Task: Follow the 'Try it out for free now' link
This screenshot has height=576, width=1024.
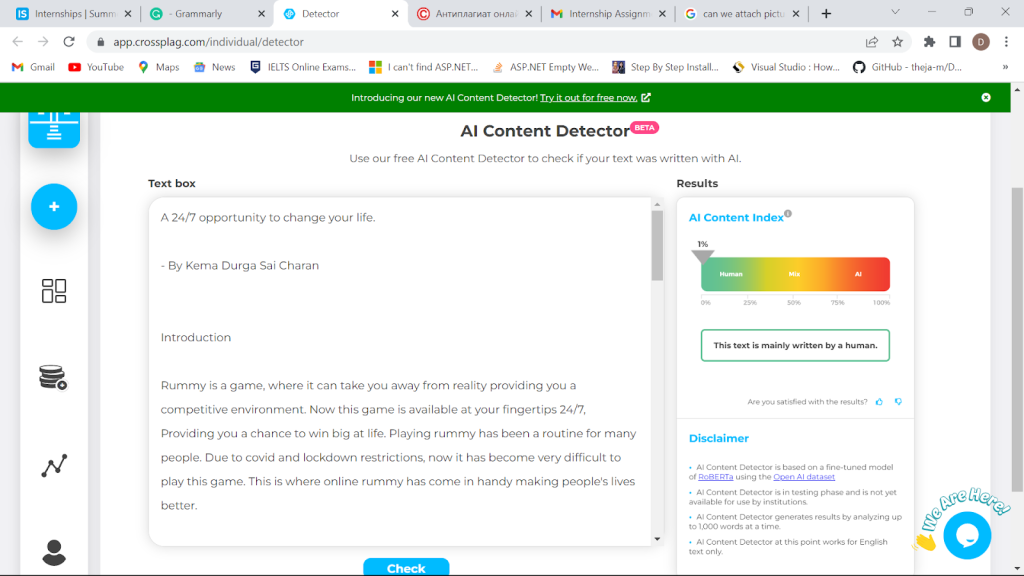Action: pos(589,98)
